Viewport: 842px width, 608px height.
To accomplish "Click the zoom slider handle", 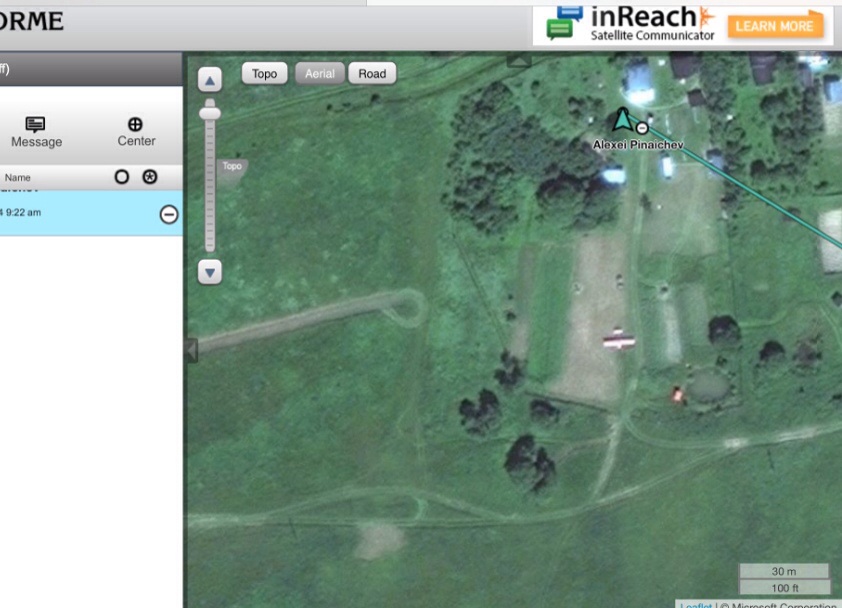I will [x=210, y=114].
